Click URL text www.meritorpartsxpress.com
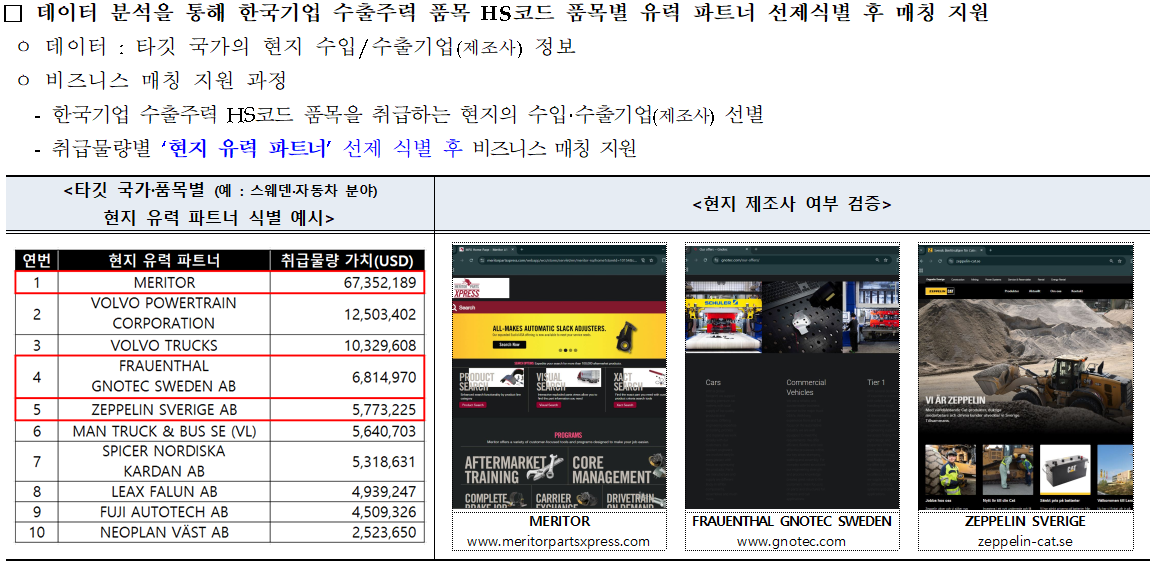This screenshot has height=569, width=1157. point(558,542)
